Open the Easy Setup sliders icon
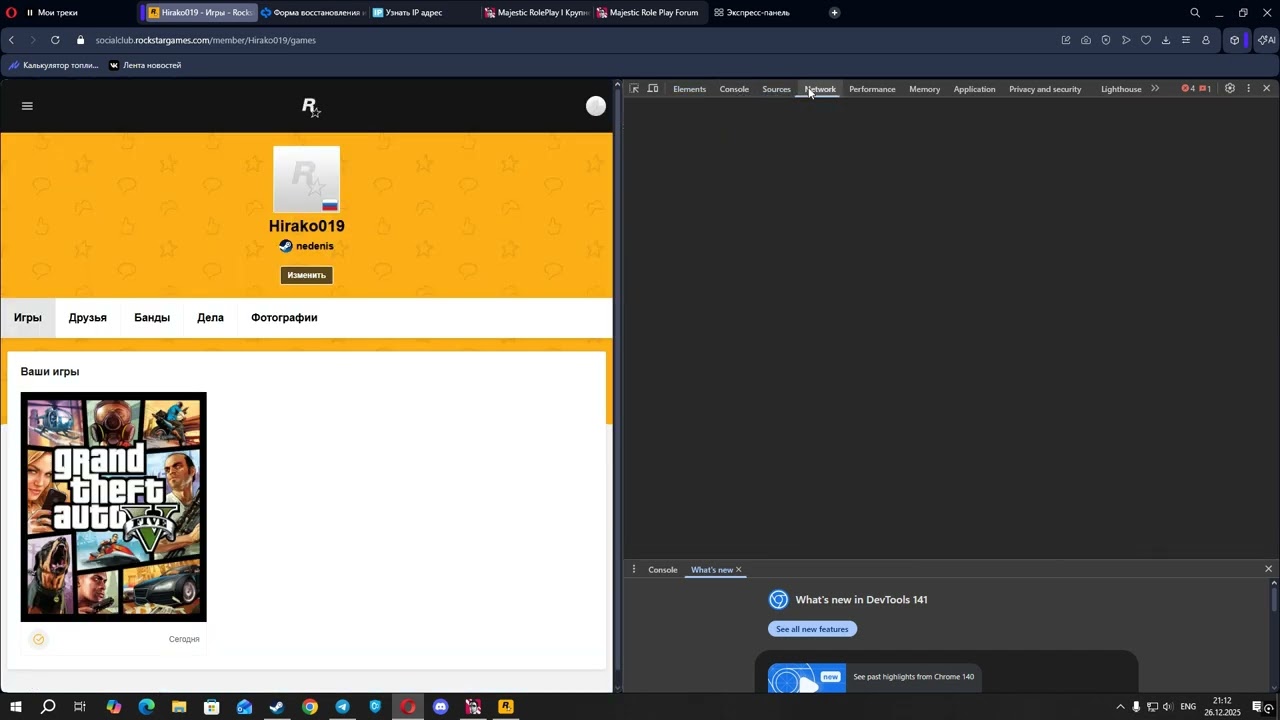Viewport: 1280px width, 720px height. click(1186, 40)
